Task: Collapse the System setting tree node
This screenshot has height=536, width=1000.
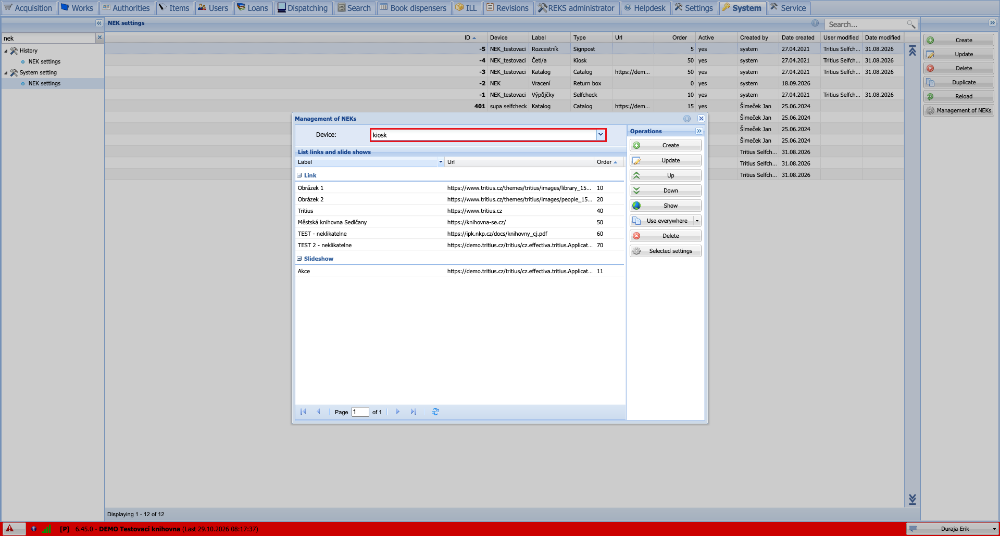Action: 5,73
